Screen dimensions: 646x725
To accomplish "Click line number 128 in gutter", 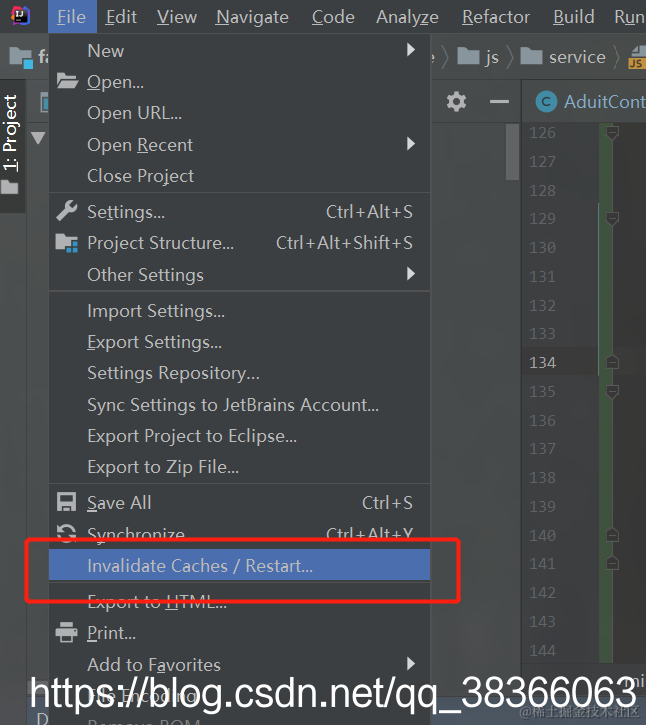I will (542, 190).
